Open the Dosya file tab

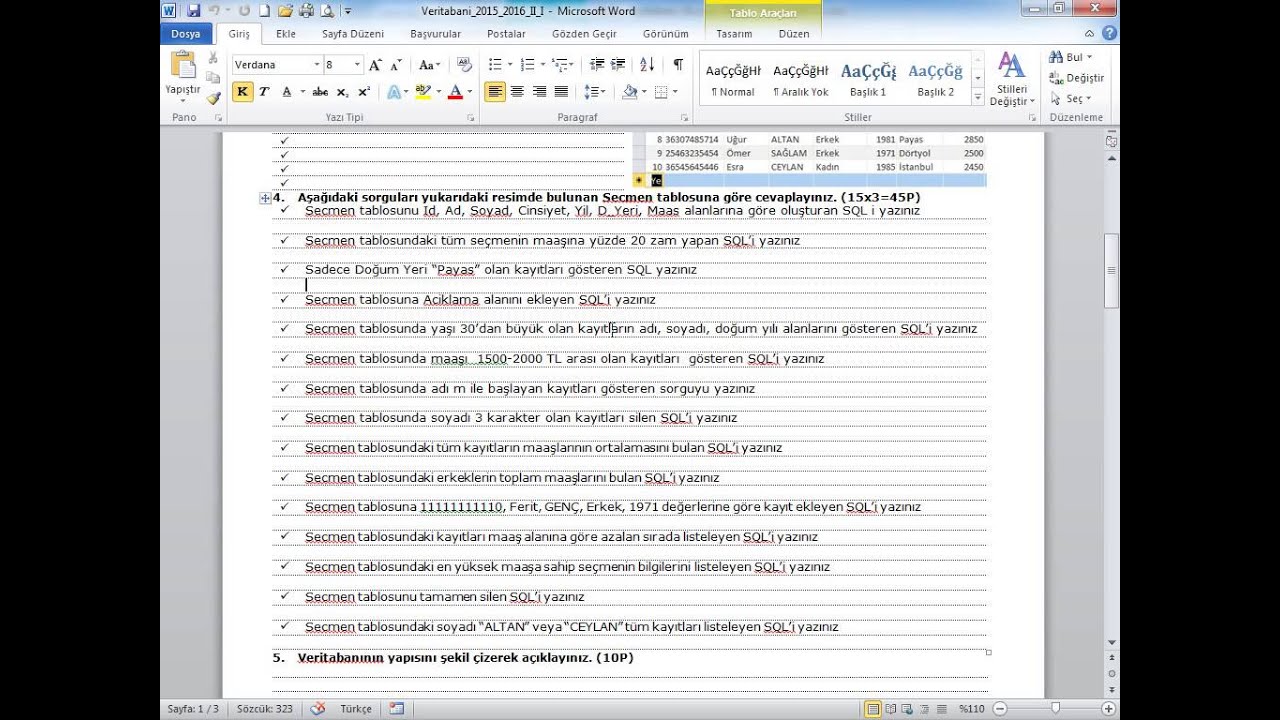coord(185,33)
